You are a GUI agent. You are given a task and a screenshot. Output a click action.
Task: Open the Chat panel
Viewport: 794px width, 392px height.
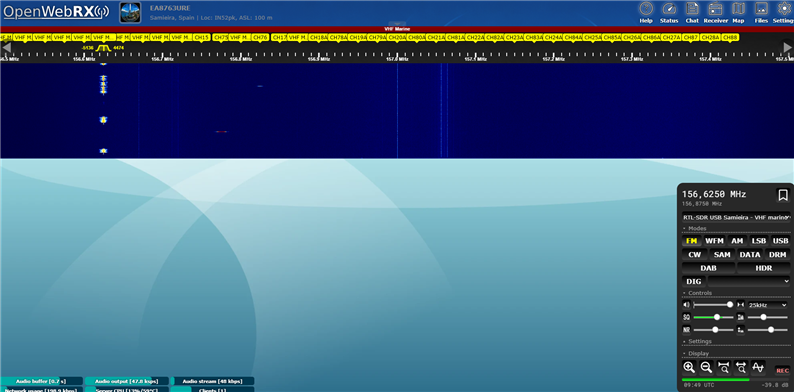click(x=692, y=12)
